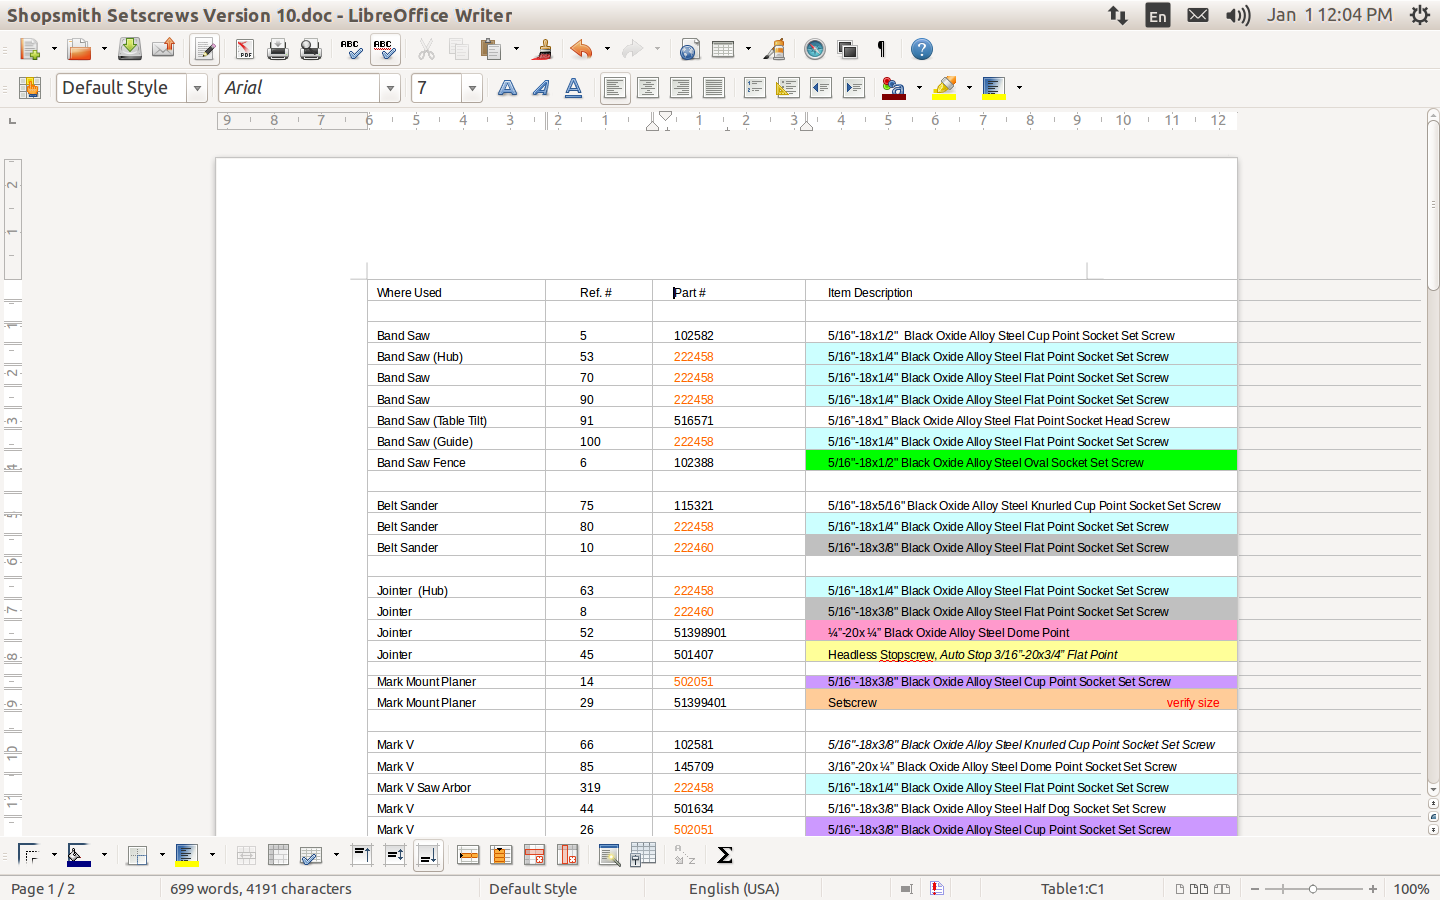Insert a table row

click(x=468, y=855)
